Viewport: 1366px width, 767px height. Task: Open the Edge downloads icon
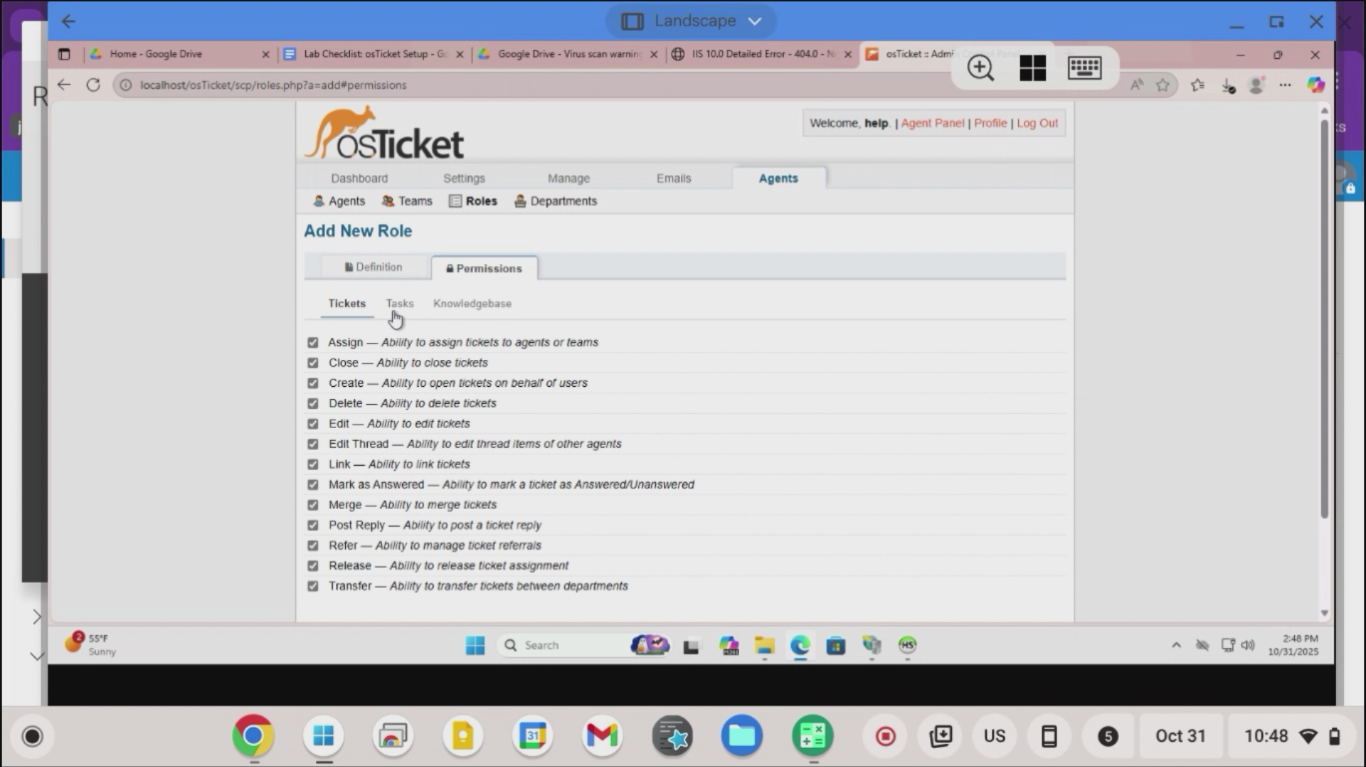[x=1227, y=86]
